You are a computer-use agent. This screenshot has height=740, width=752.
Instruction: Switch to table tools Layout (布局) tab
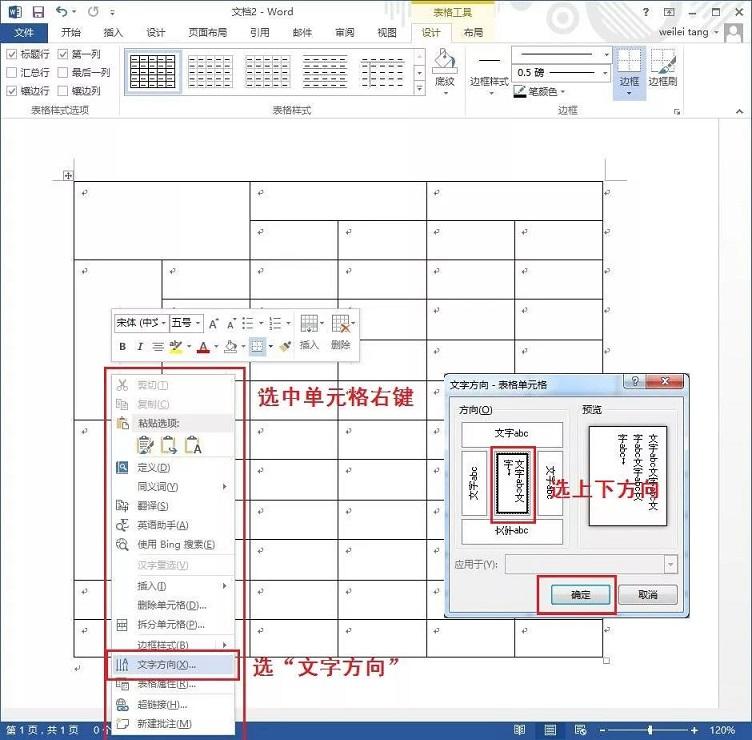pos(473,32)
